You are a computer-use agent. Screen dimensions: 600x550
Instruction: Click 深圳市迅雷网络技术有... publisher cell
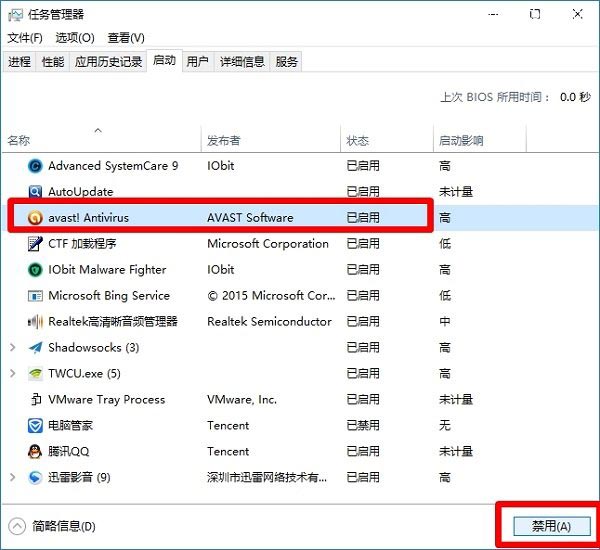(267, 477)
